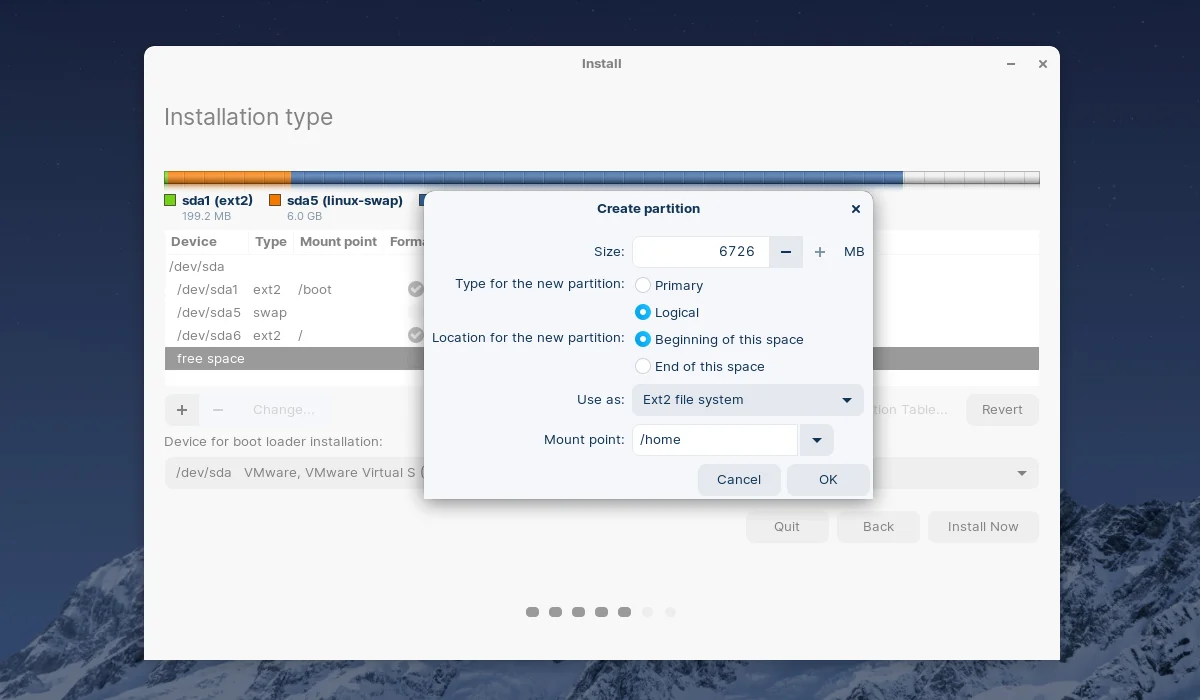Minimize the Install window
Image resolution: width=1200 pixels, height=700 pixels.
pos(1012,64)
